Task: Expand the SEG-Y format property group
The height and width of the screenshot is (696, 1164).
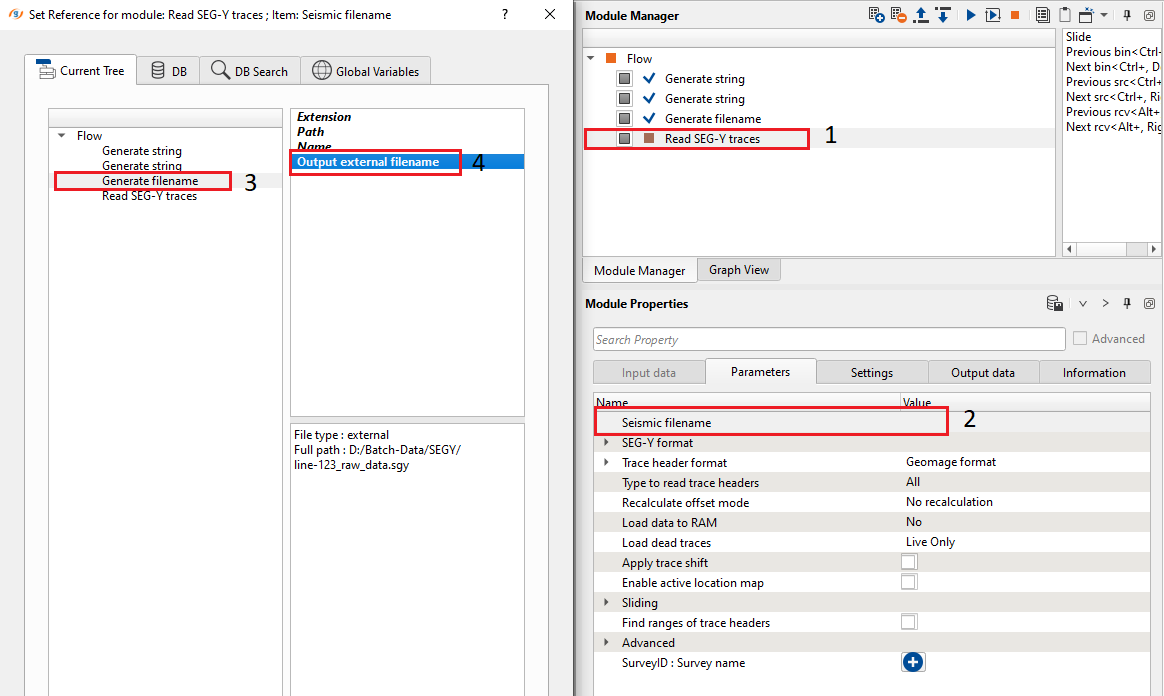Action: (607, 442)
